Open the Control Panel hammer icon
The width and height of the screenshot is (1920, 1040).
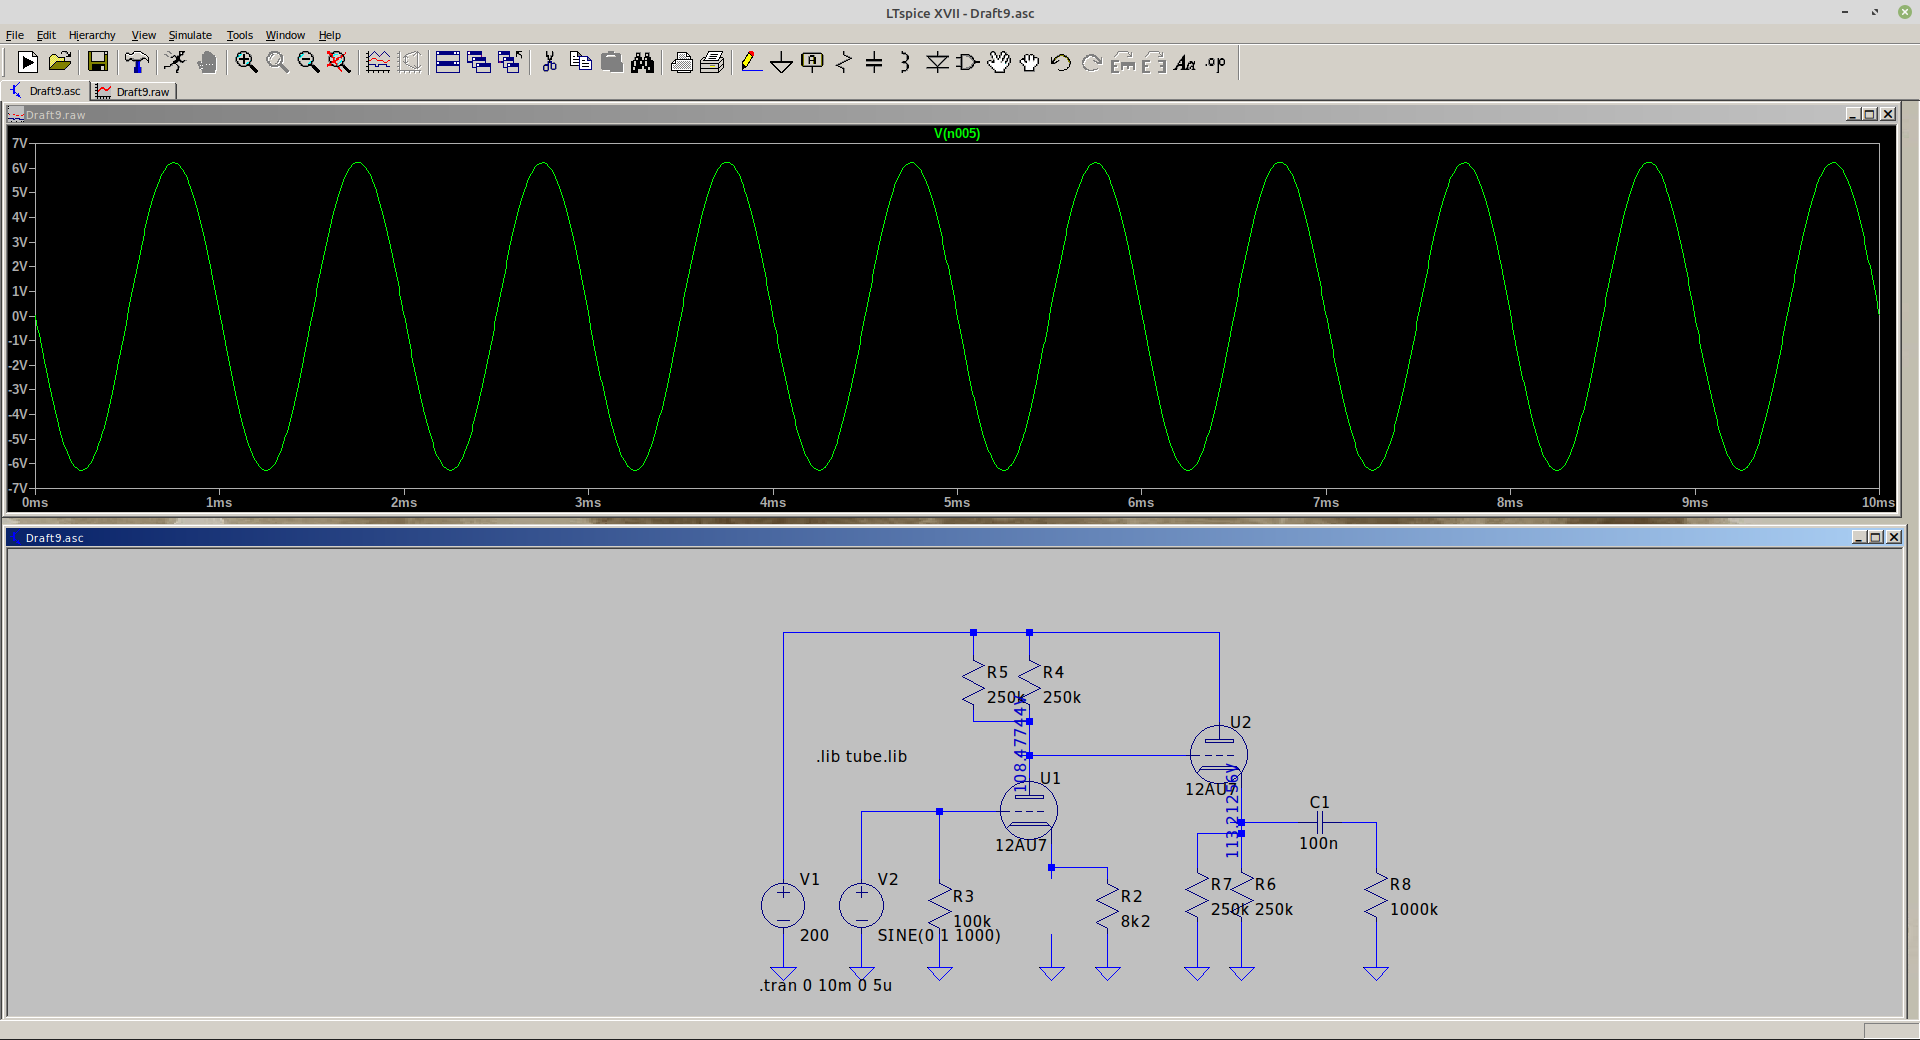point(136,62)
